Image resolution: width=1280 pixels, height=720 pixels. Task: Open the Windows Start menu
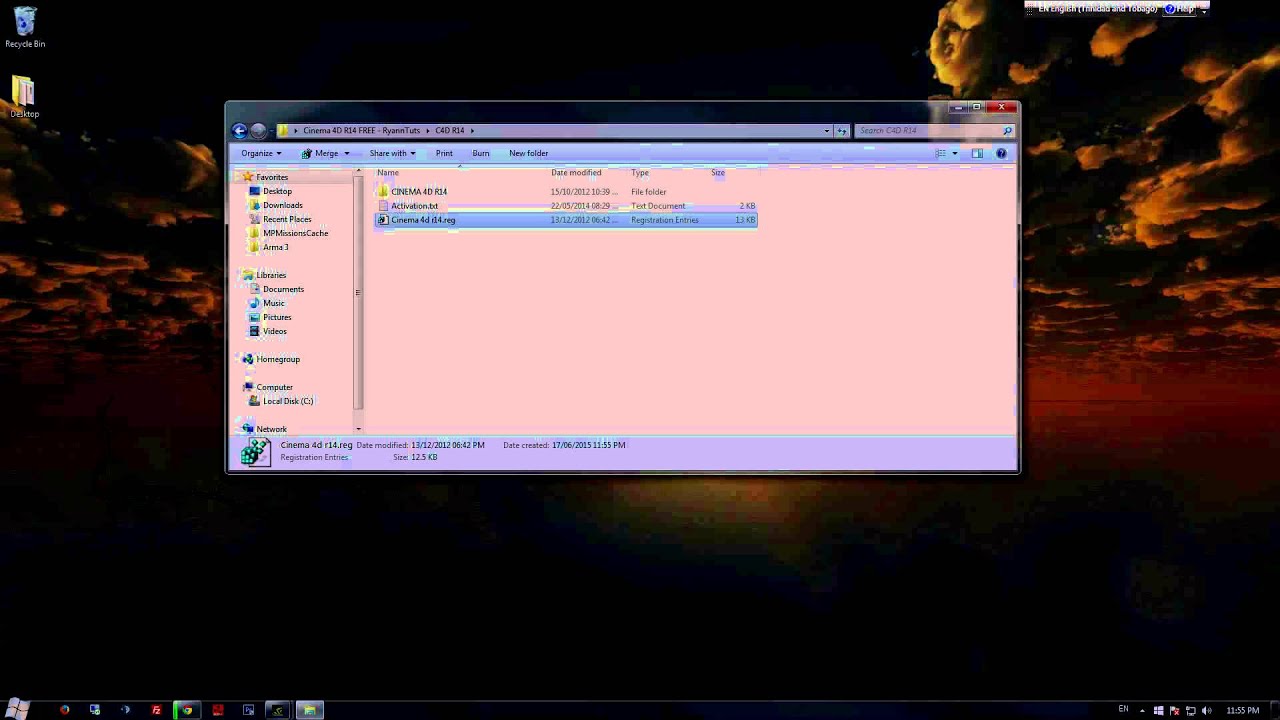(17, 708)
